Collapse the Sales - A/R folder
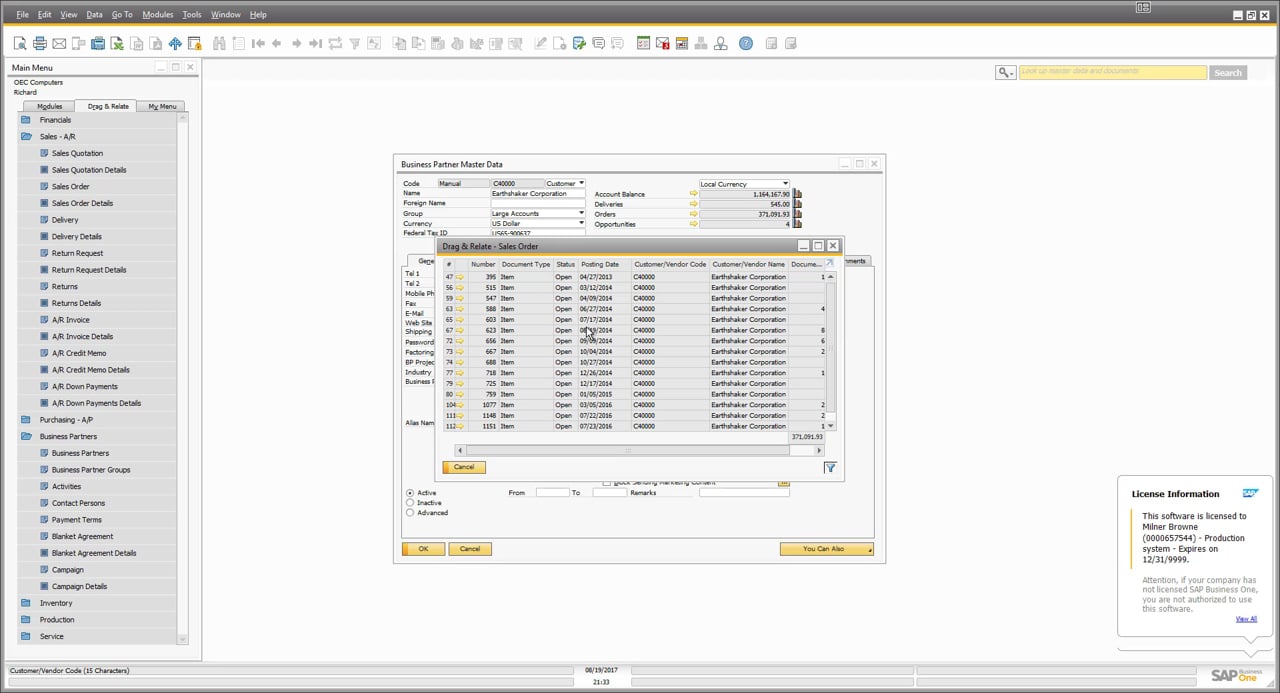The width and height of the screenshot is (1280, 693). click(x=26, y=136)
